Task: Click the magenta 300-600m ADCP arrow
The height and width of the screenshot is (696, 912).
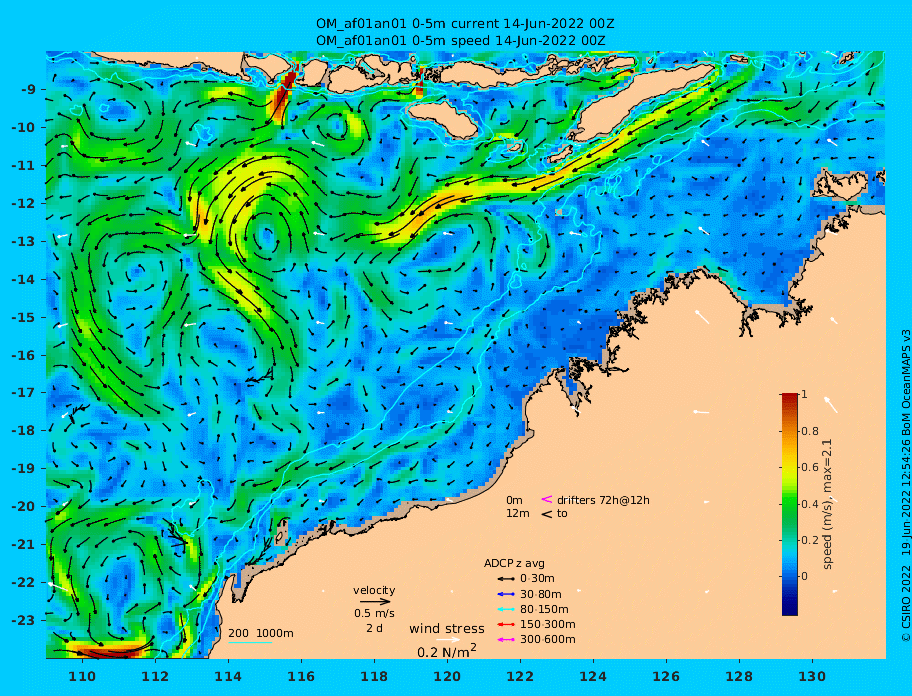Action: tap(505, 640)
